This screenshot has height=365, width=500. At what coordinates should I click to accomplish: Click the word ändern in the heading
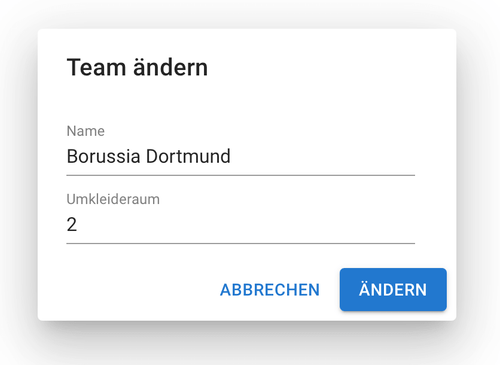click(170, 67)
